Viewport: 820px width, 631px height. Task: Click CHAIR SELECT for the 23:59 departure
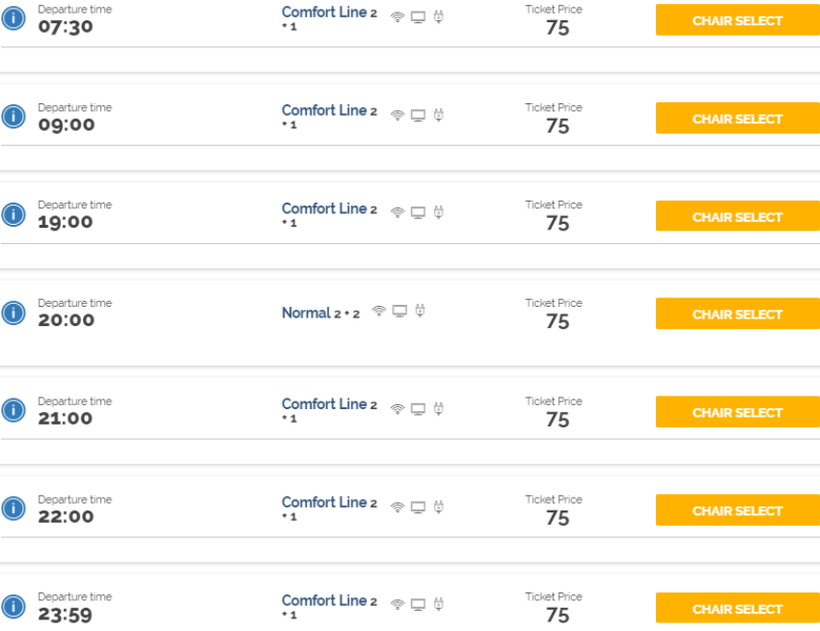[x=737, y=608]
